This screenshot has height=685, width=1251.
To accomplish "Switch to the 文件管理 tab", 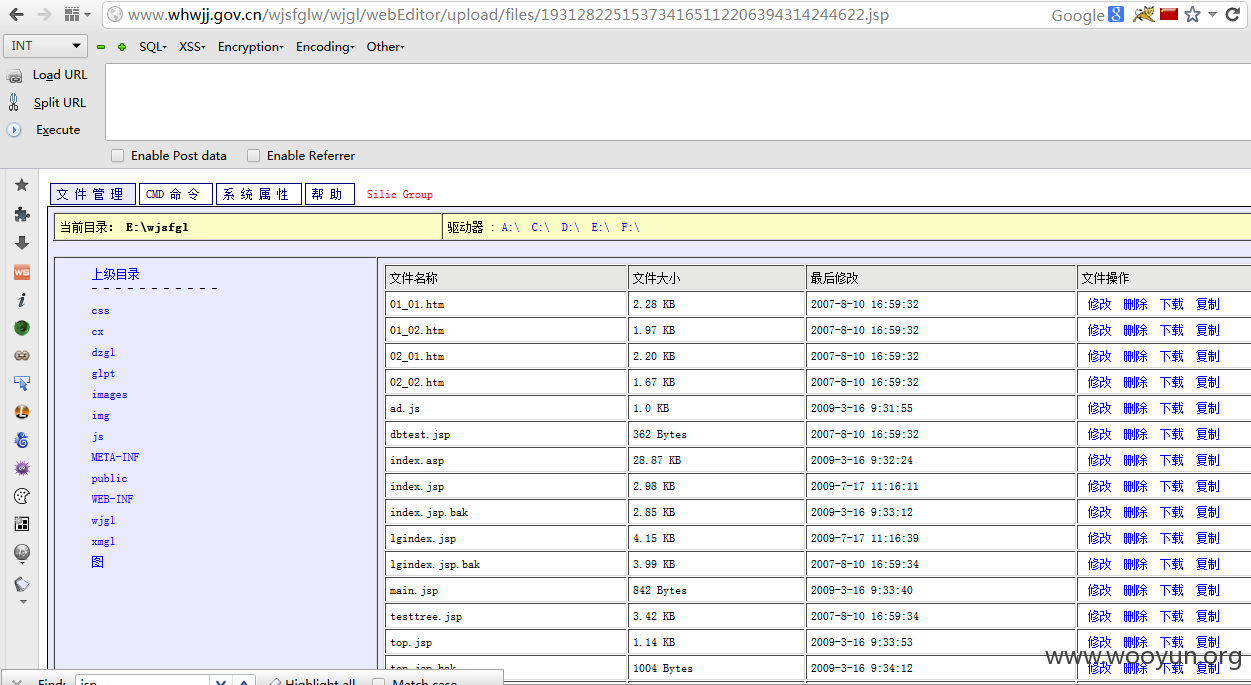I will pyautogui.click(x=93, y=194).
